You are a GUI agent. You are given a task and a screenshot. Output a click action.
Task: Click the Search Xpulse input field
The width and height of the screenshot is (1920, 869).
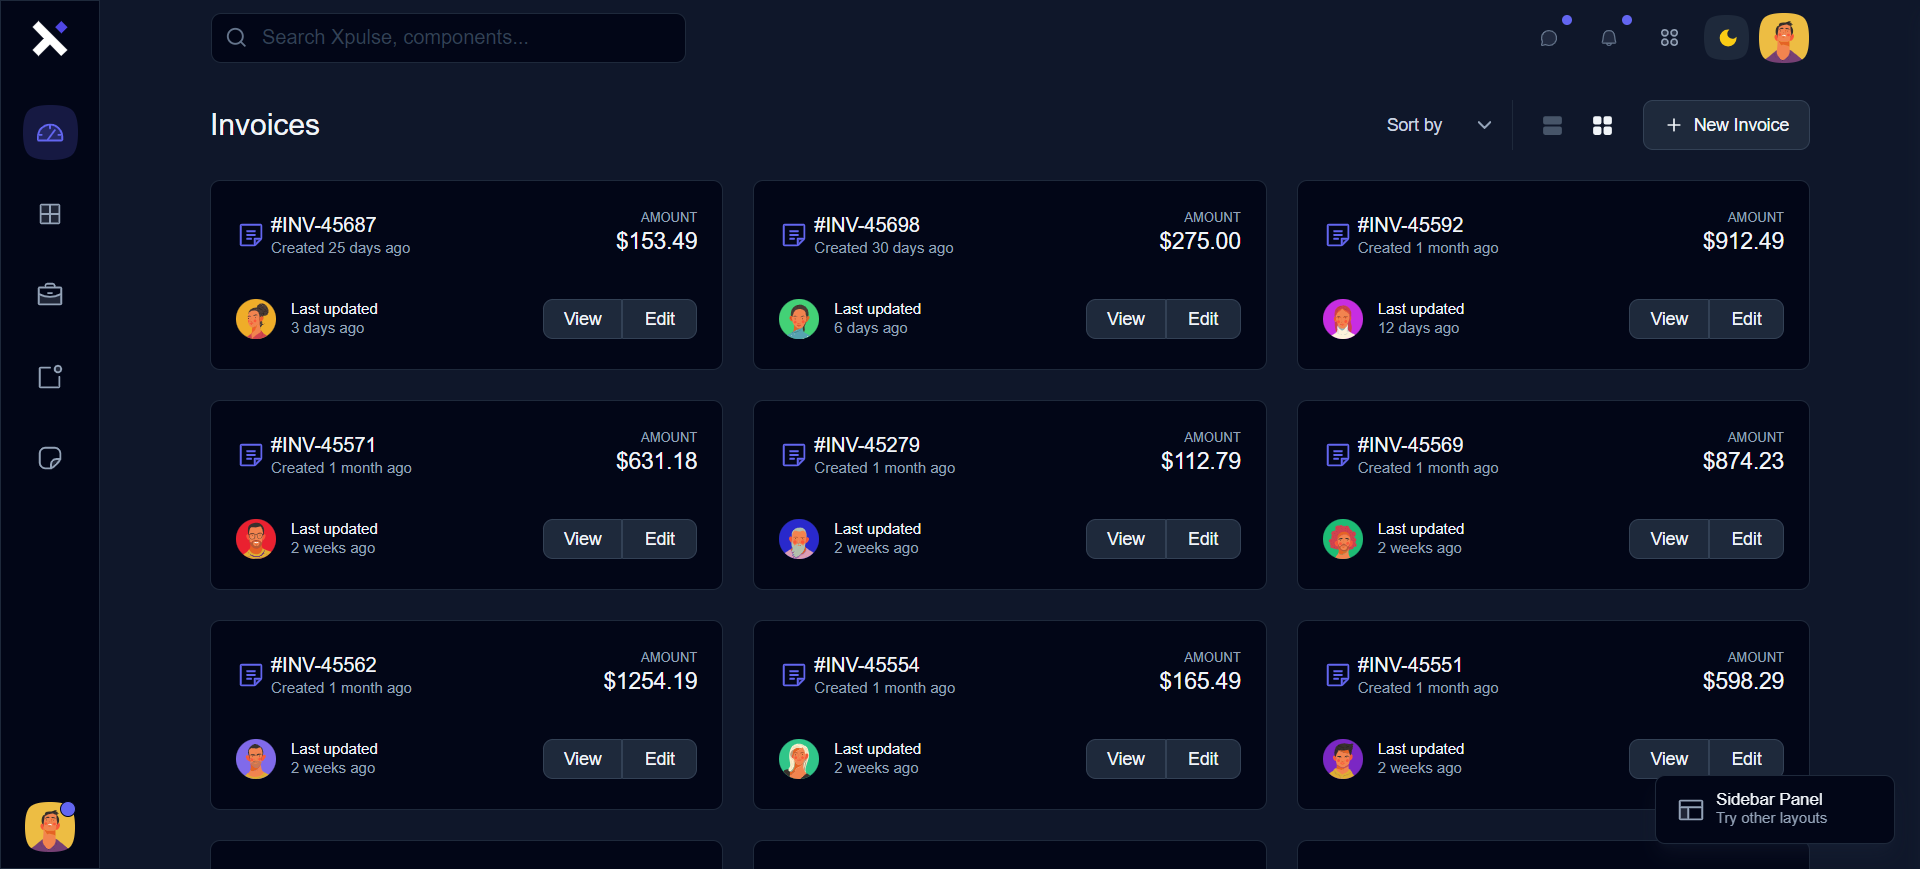coord(448,38)
